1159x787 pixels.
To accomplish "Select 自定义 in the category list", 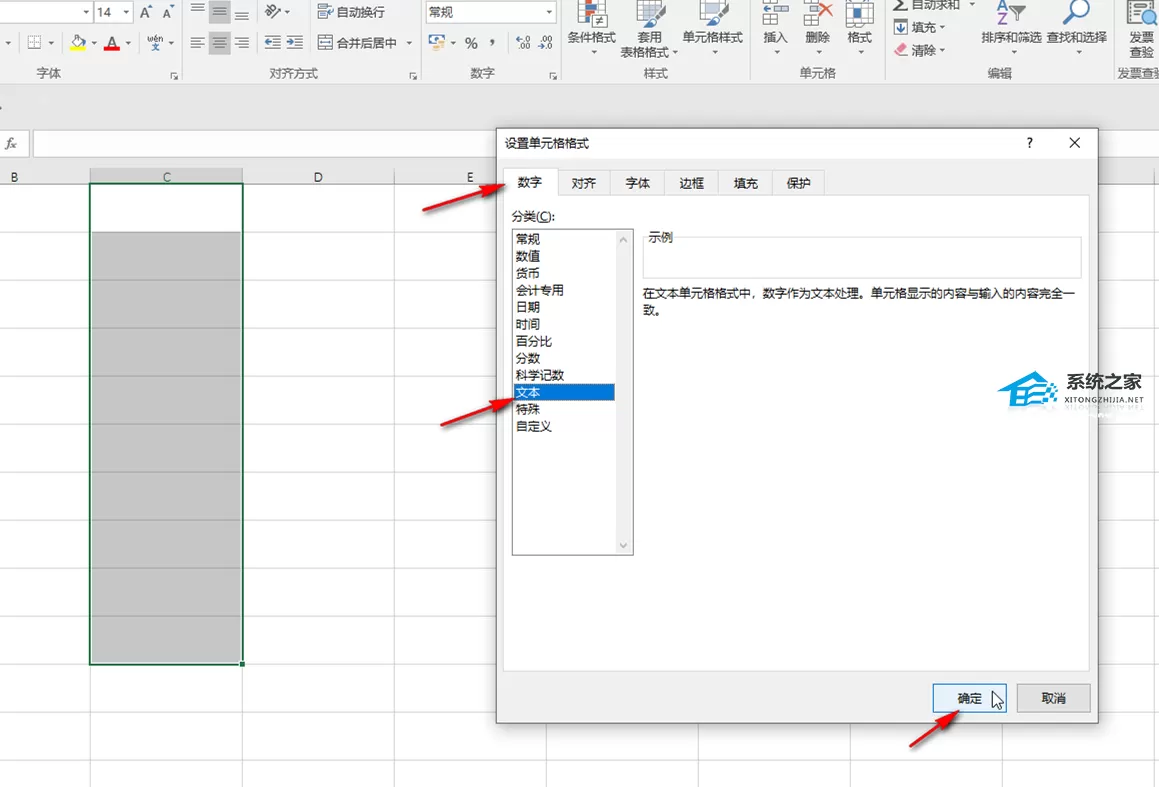I will tap(565, 426).
